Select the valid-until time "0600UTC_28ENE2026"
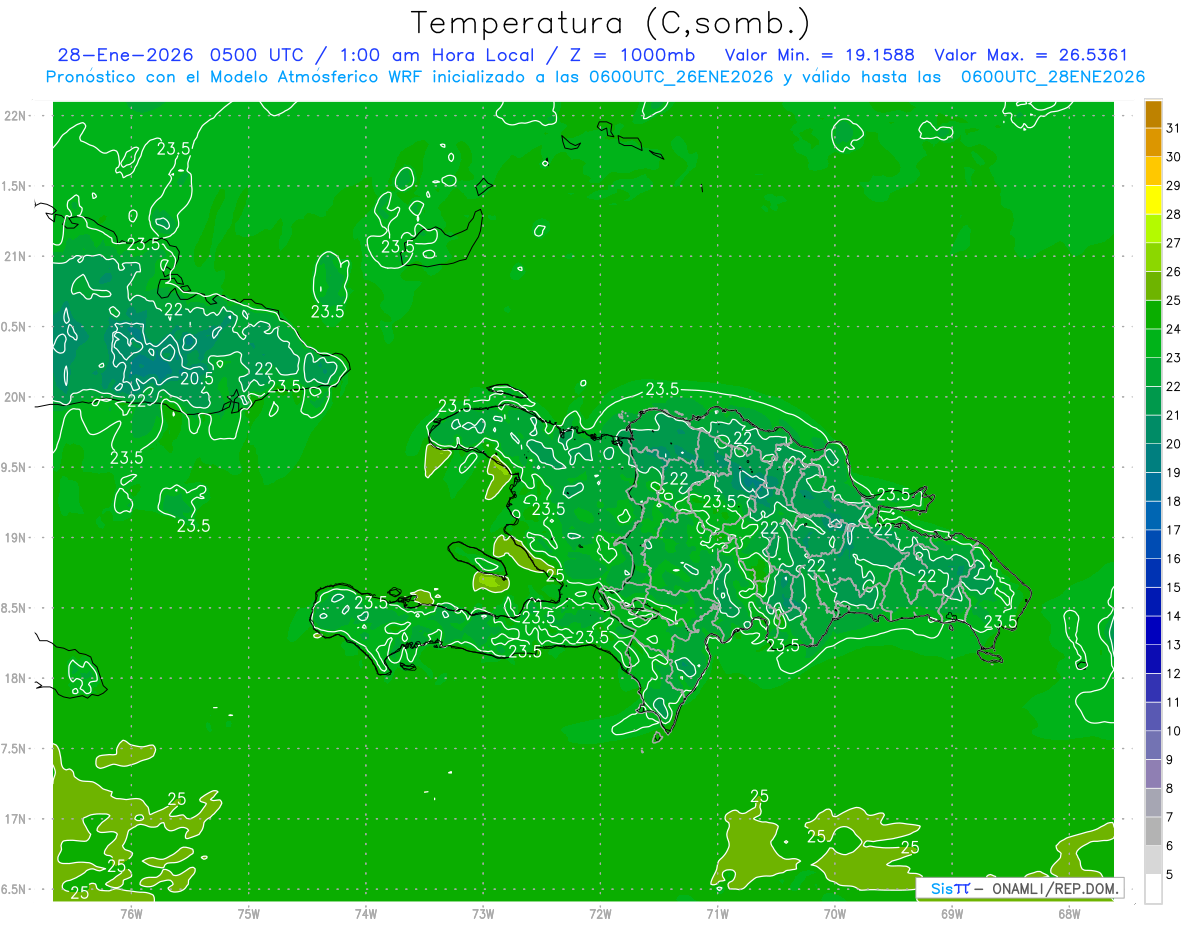Image resolution: width=1200 pixels, height=927 pixels. (x=1053, y=76)
